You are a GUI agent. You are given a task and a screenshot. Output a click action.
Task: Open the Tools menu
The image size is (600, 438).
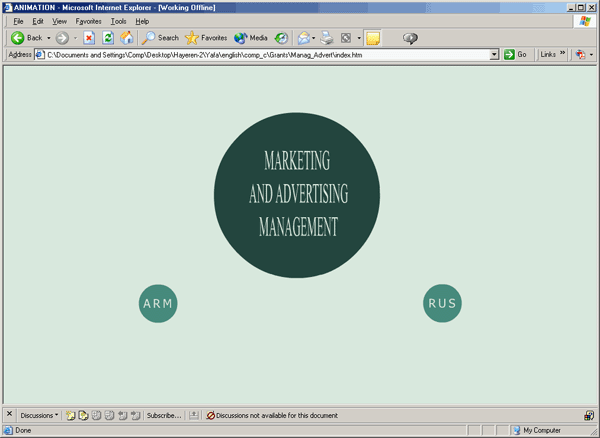click(x=118, y=21)
